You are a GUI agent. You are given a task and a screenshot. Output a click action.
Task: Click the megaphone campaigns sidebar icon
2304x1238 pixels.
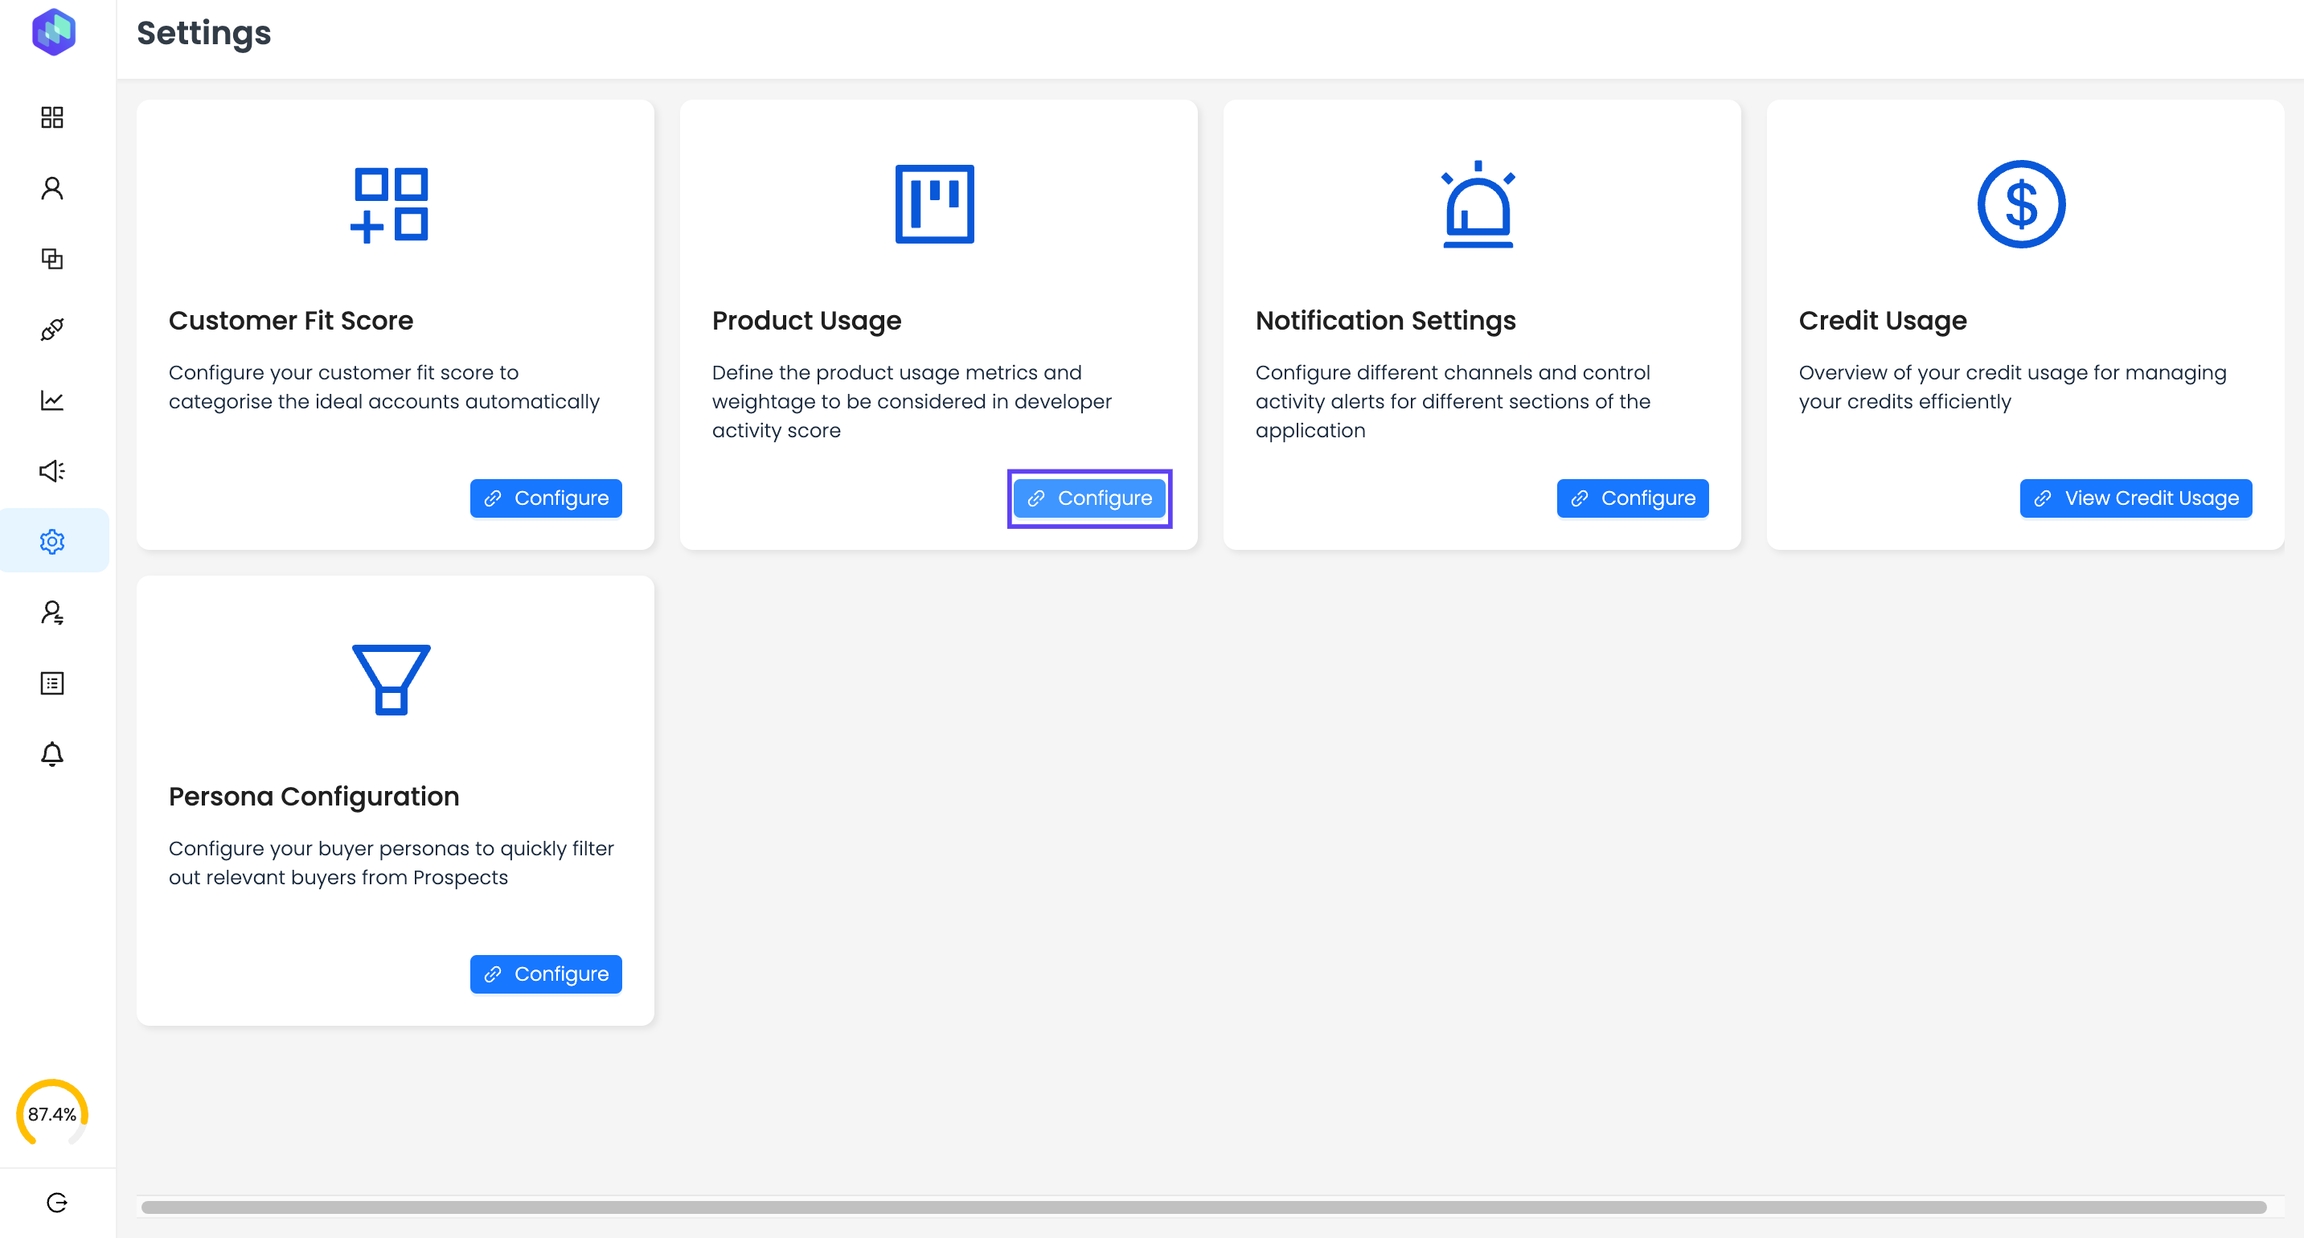click(52, 471)
